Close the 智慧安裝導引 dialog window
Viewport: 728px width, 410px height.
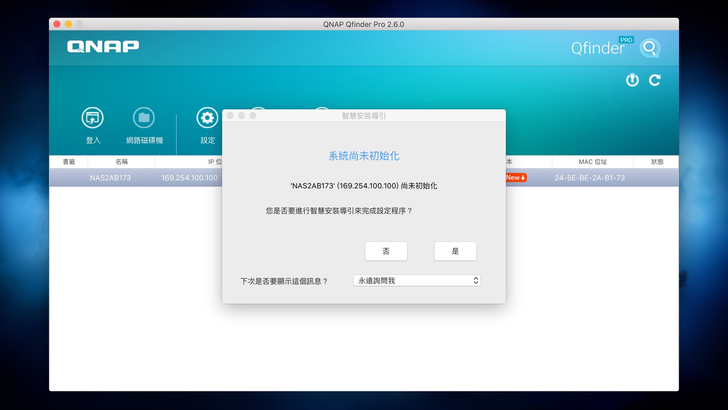click(x=229, y=116)
